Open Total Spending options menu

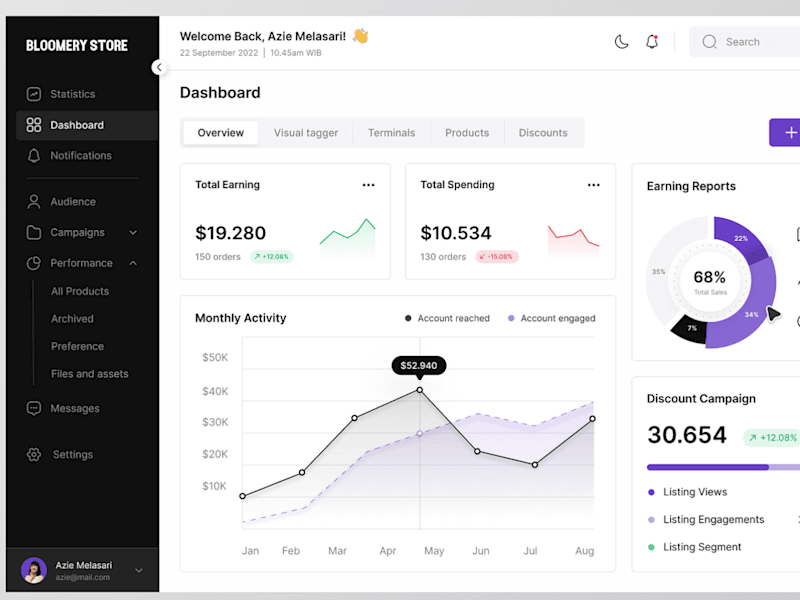(593, 185)
